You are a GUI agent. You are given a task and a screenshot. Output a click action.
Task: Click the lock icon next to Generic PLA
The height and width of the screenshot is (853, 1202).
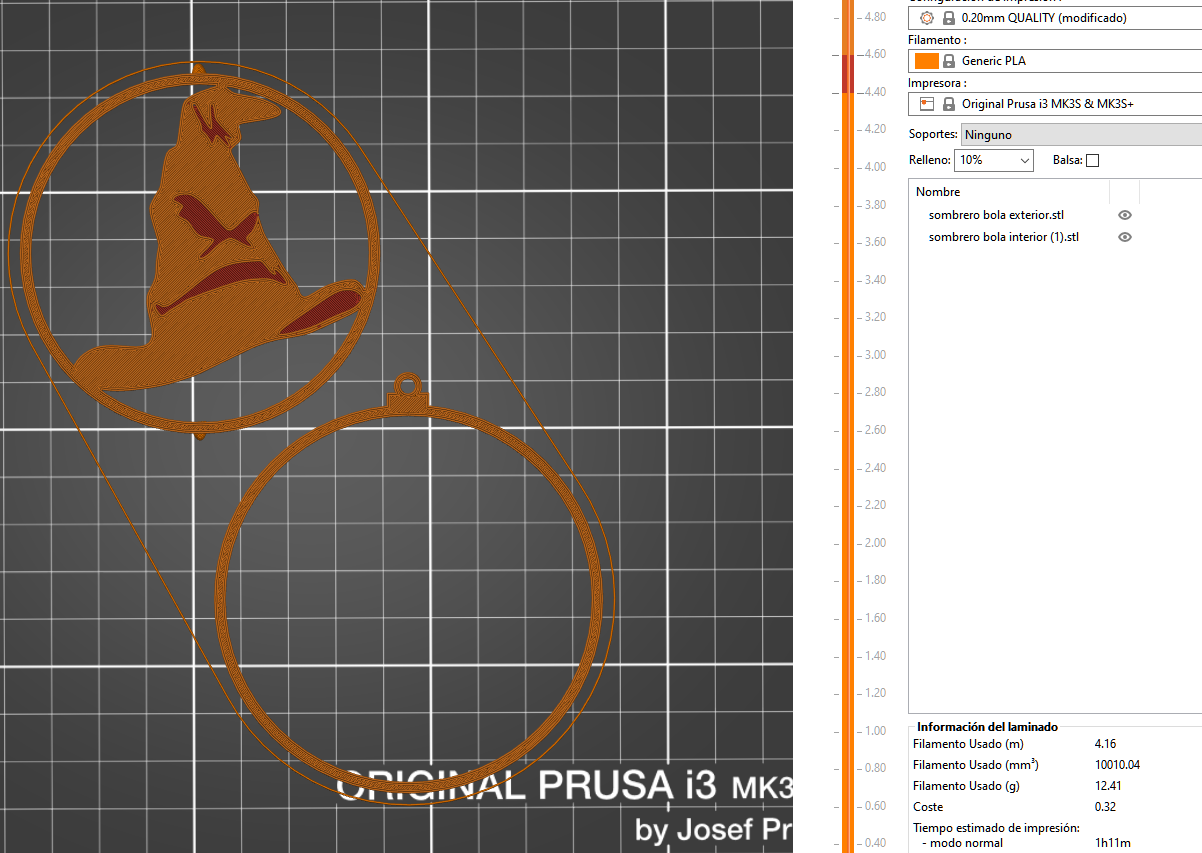point(948,61)
